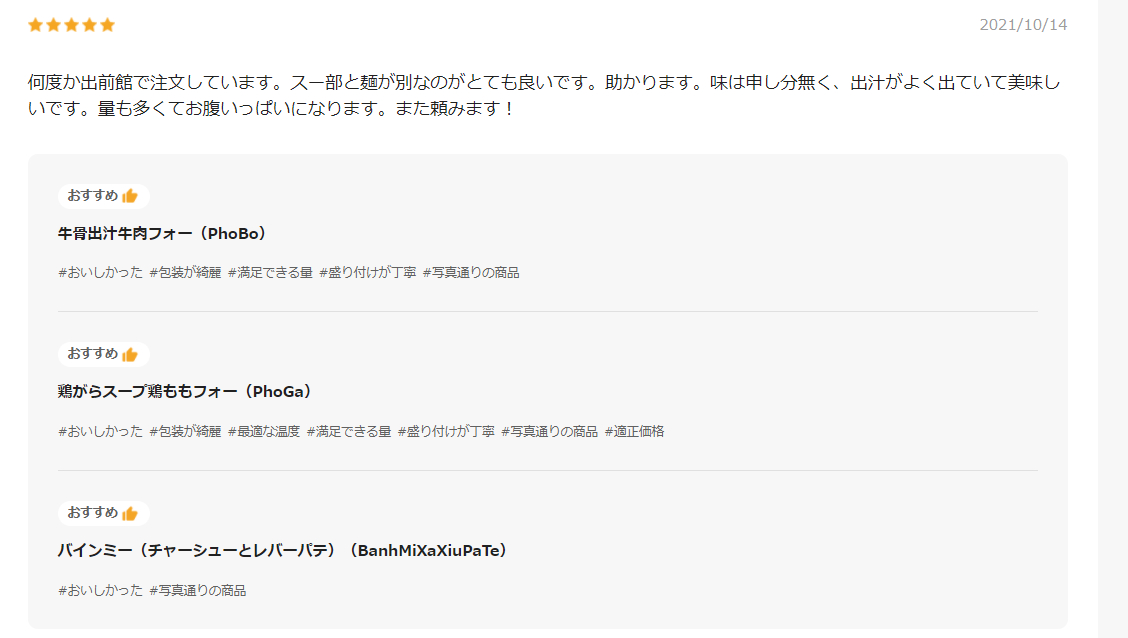Select the third おすすめ badge
The width and height of the screenshot is (1128, 638).
[104, 513]
